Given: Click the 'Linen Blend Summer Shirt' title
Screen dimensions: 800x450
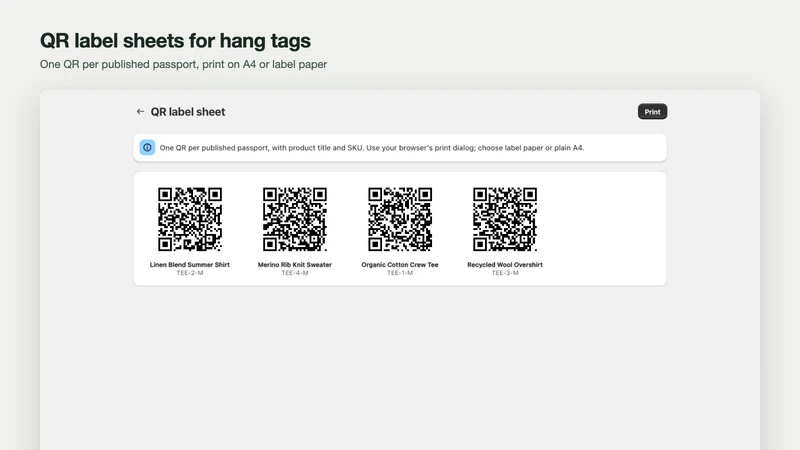Looking at the screenshot, I should (190, 264).
